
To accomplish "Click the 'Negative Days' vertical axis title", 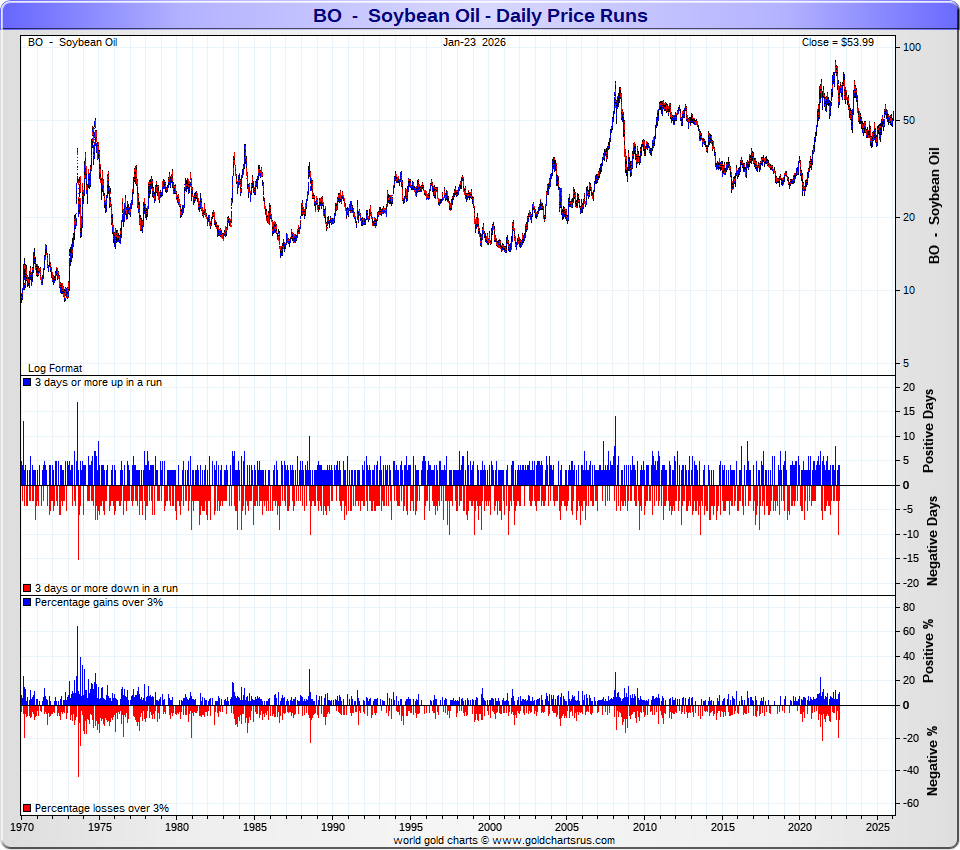I will (x=932, y=541).
